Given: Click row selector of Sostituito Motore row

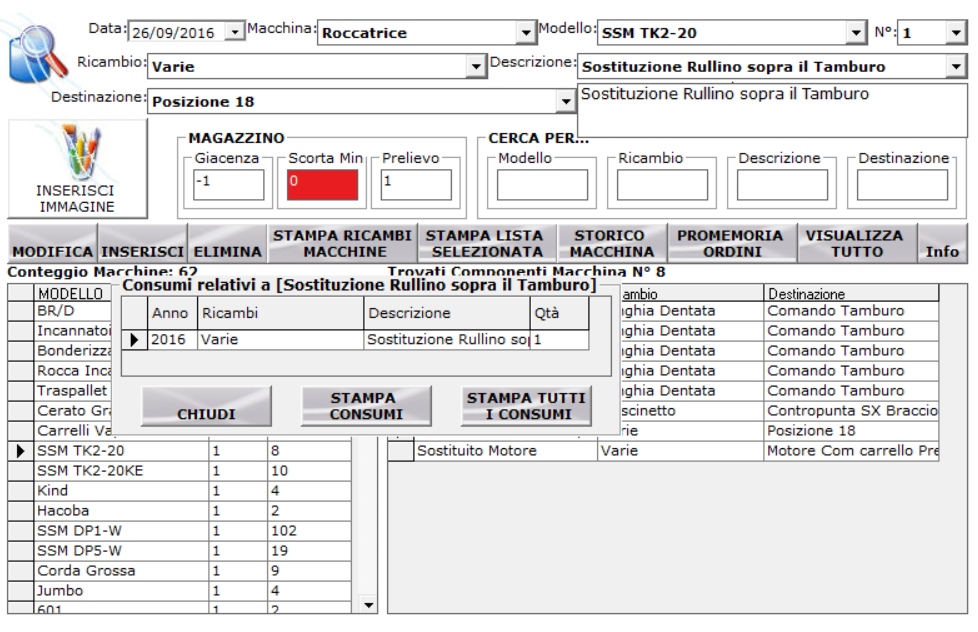Looking at the screenshot, I should coord(400,450).
